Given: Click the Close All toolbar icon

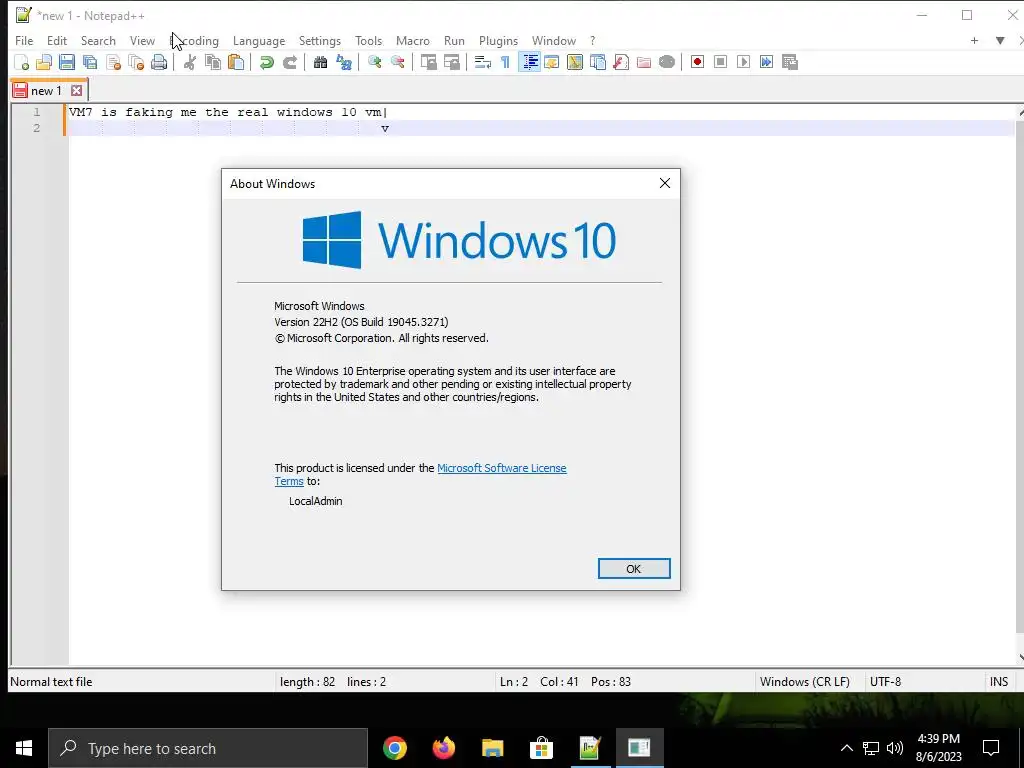Looking at the screenshot, I should coord(136,62).
